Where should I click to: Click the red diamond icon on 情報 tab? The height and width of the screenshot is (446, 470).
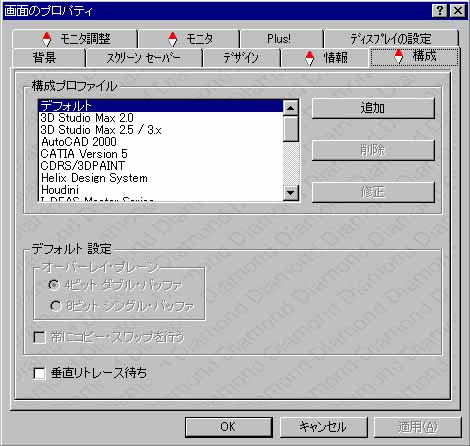(x=310, y=58)
